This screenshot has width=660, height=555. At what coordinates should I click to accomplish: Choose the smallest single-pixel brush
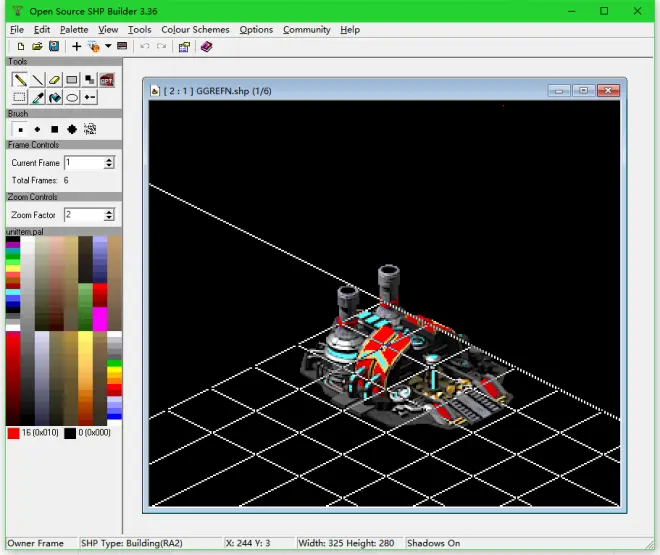click(20, 129)
